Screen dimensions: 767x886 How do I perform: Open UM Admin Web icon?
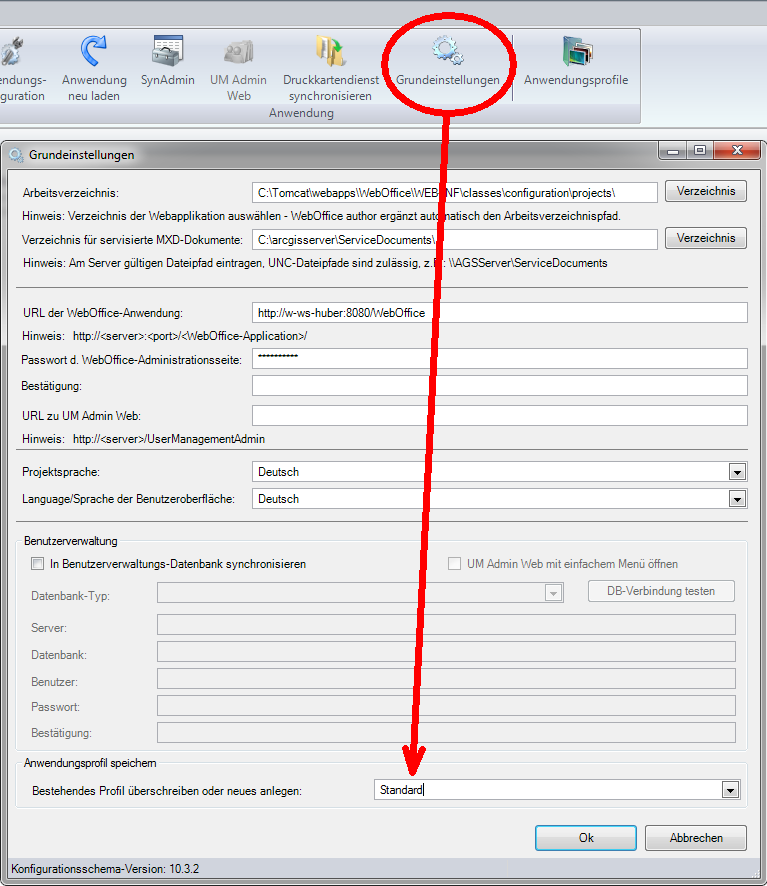(239, 52)
